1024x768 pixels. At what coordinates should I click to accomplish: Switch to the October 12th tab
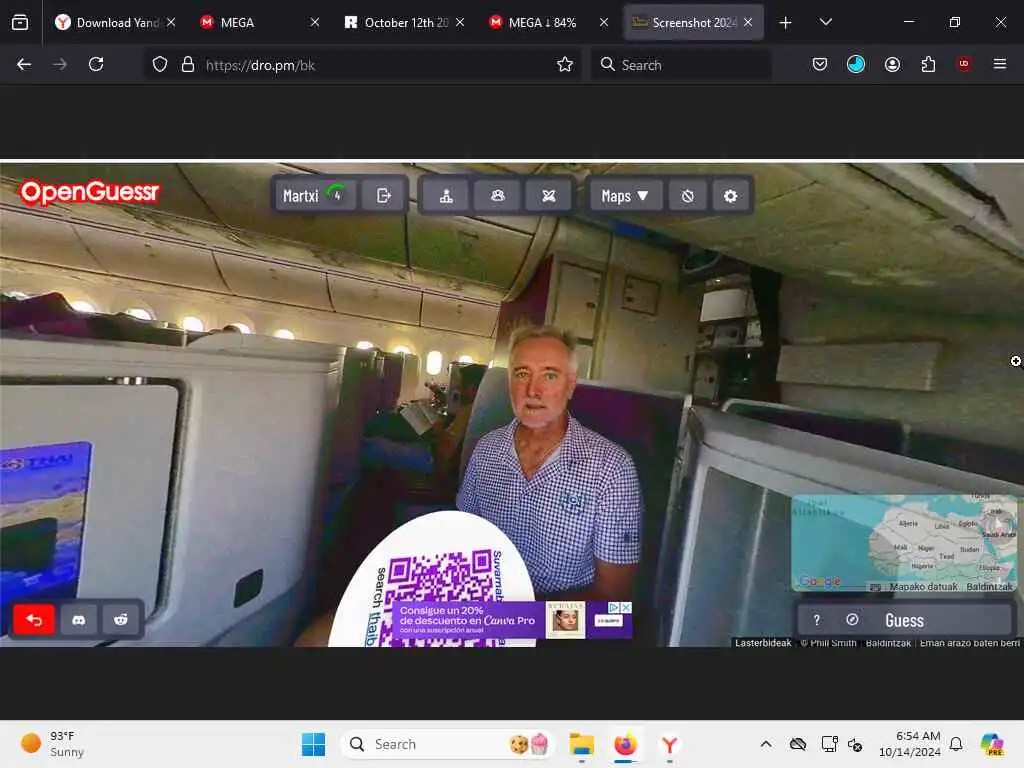tap(404, 22)
